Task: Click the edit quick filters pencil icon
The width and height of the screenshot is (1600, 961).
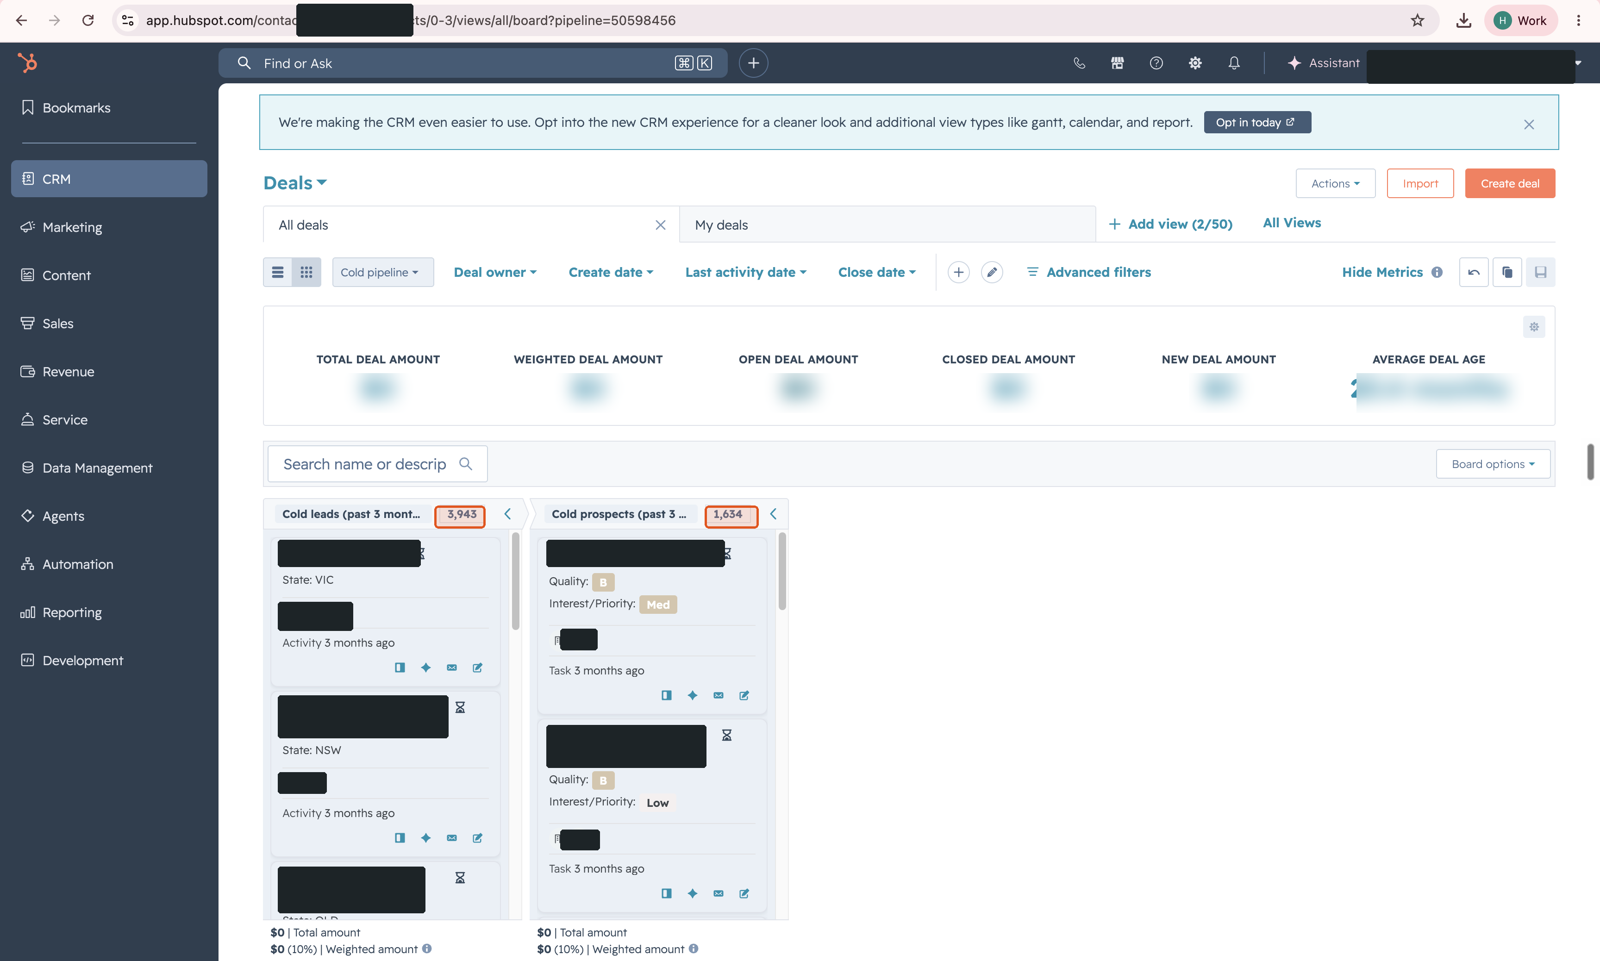Action: (x=992, y=272)
